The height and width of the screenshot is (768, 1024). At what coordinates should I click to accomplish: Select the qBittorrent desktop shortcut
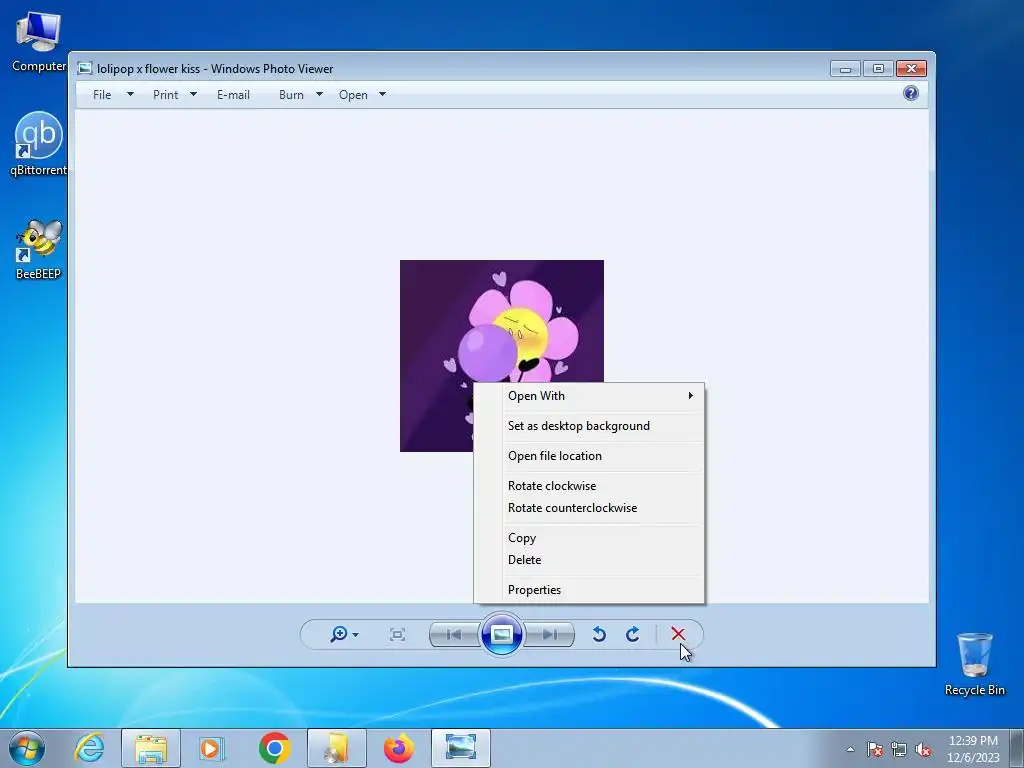(x=39, y=144)
